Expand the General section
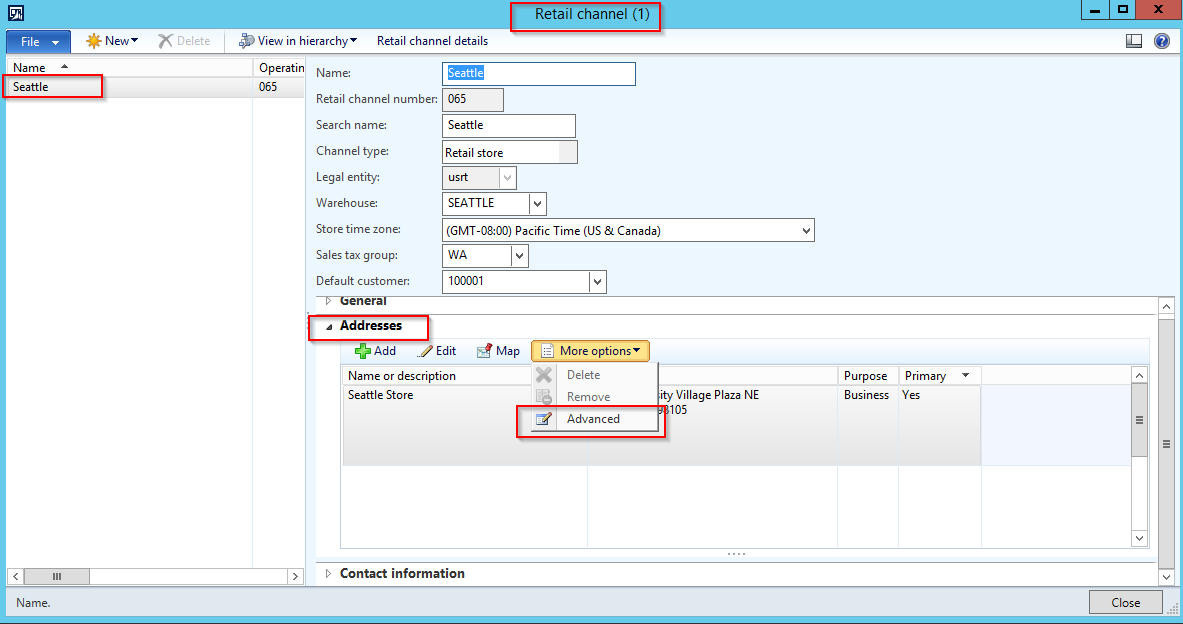The width and height of the screenshot is (1183, 624). (x=327, y=300)
